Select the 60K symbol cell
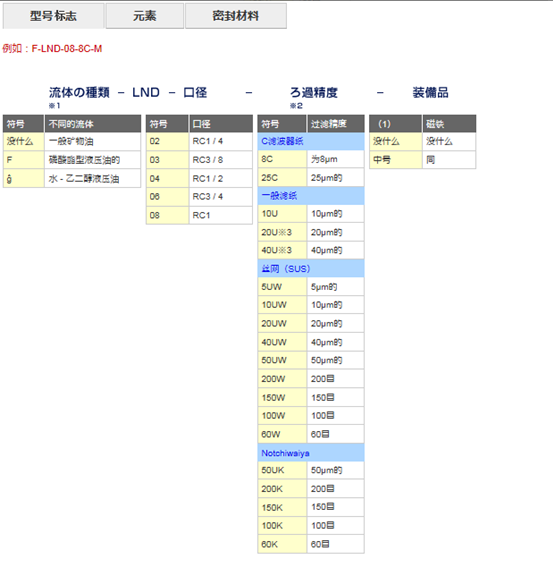 tap(282, 544)
